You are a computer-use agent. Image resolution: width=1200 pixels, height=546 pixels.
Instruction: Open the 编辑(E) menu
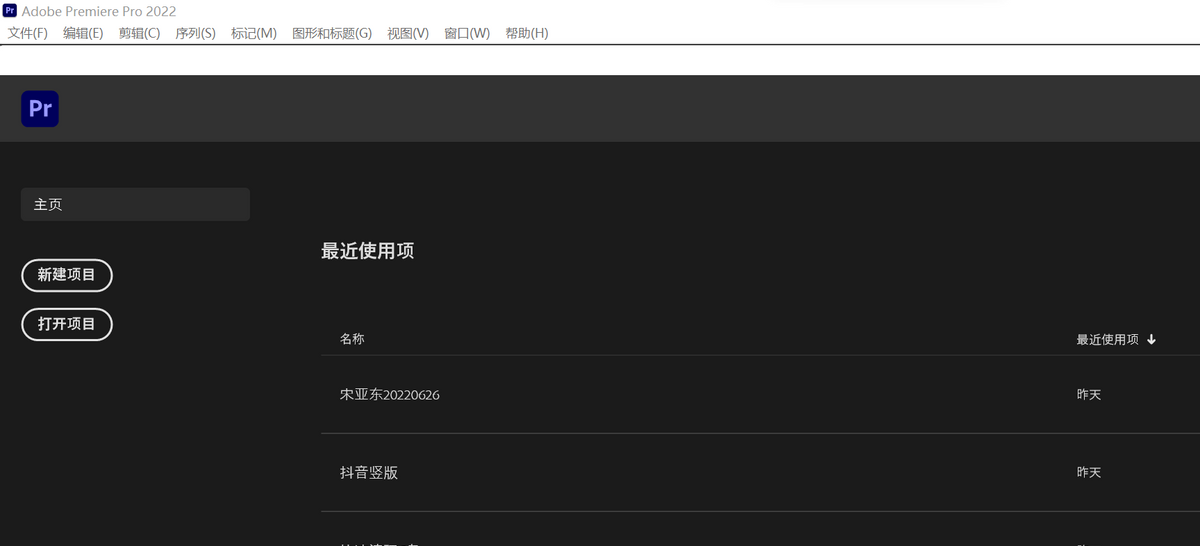tap(83, 33)
